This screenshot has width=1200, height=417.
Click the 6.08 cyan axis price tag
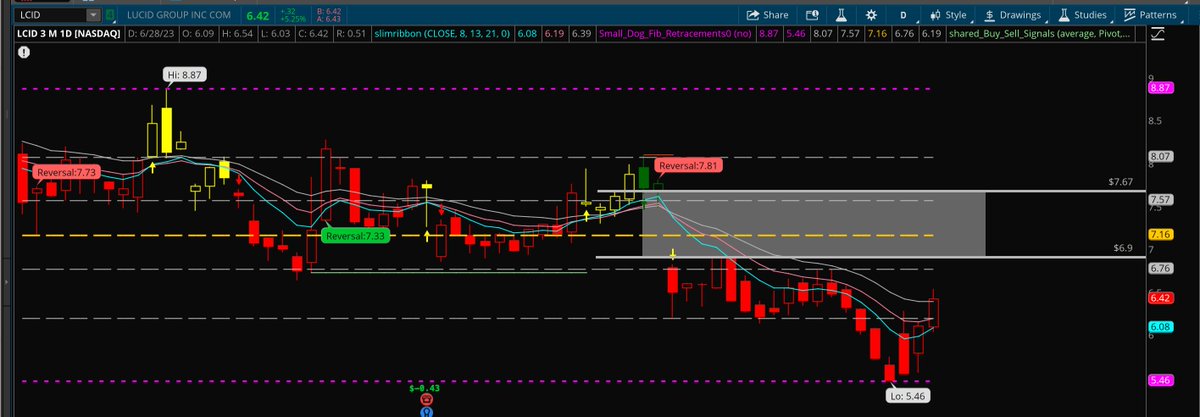[1160, 326]
